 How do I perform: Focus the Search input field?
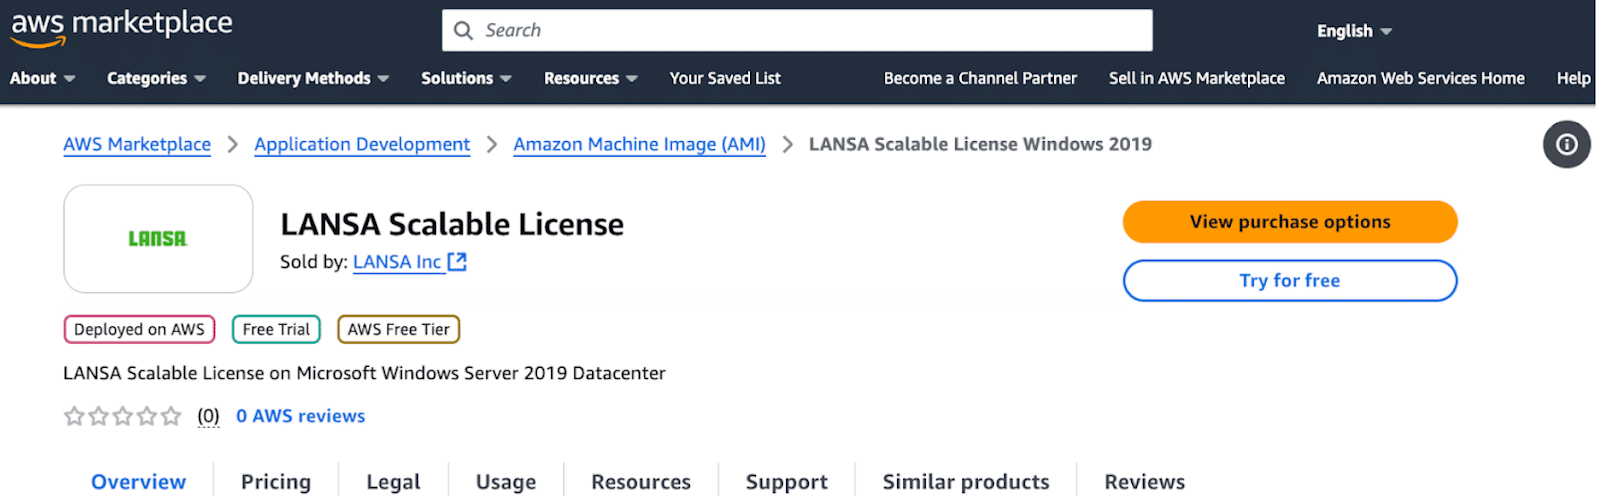(797, 31)
